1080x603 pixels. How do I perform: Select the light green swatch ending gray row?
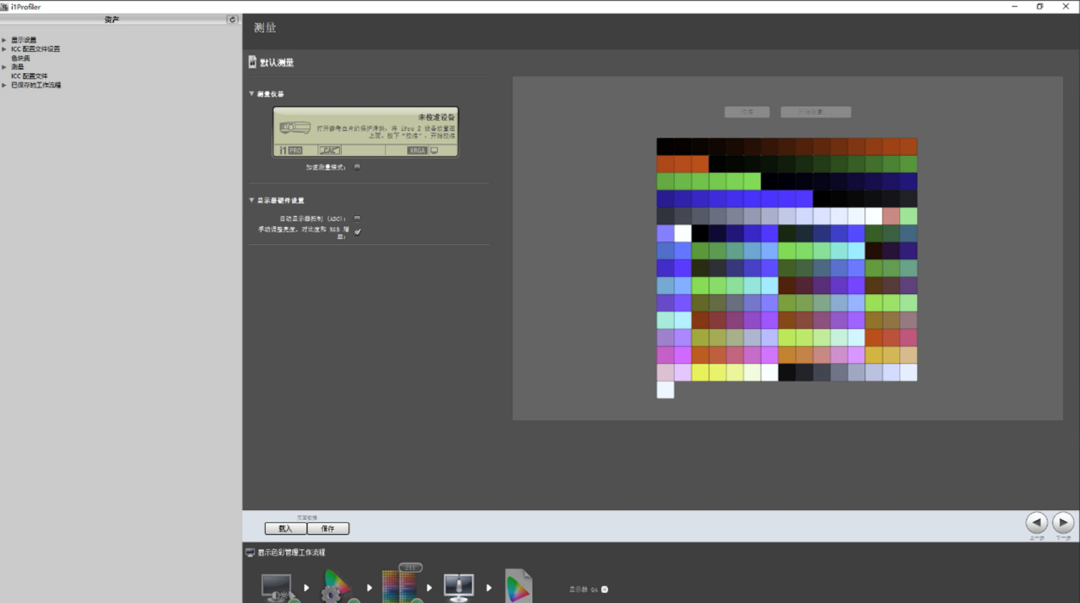908,216
